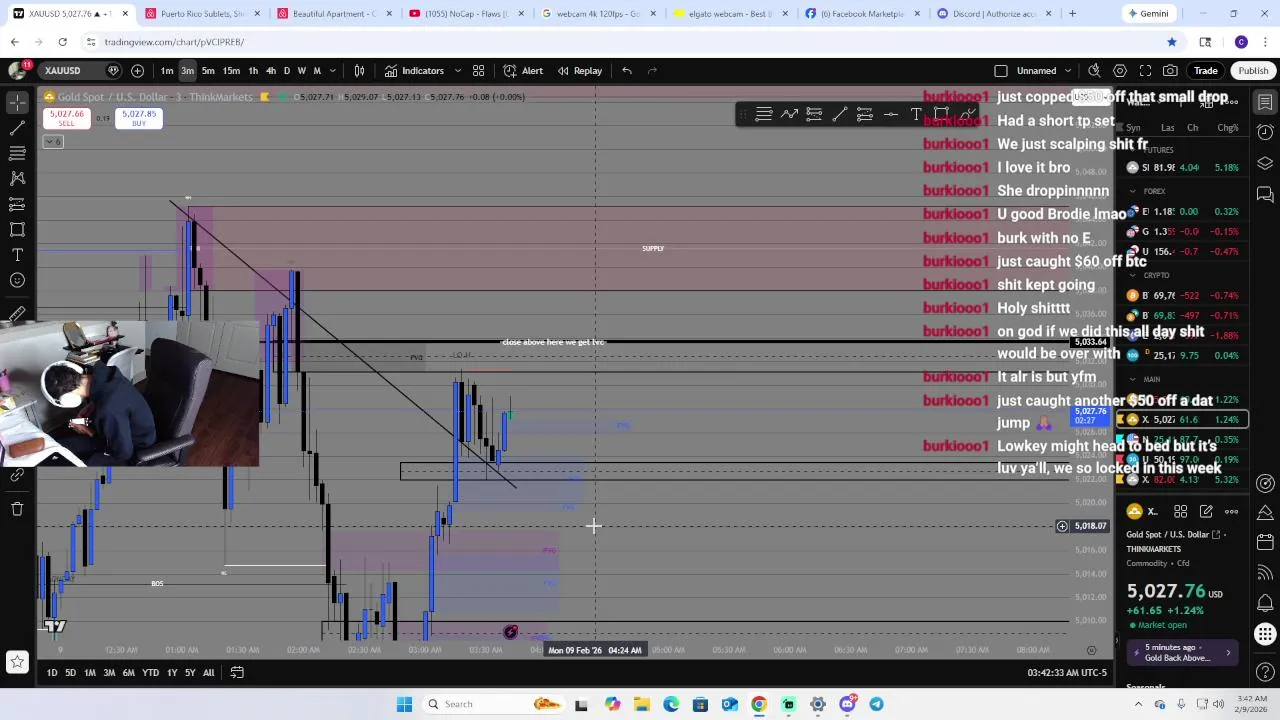Screen dimensions: 1280x720
Task: Expand the timeframe dropdown chevron
Action: [x=333, y=71]
